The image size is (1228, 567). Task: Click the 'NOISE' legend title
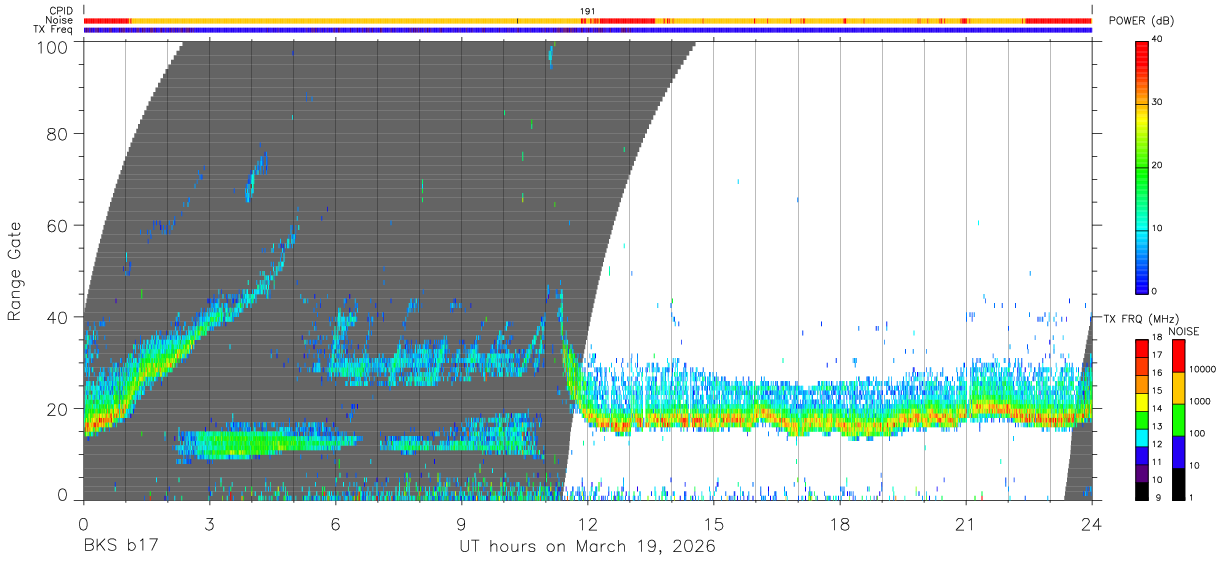tap(1183, 331)
